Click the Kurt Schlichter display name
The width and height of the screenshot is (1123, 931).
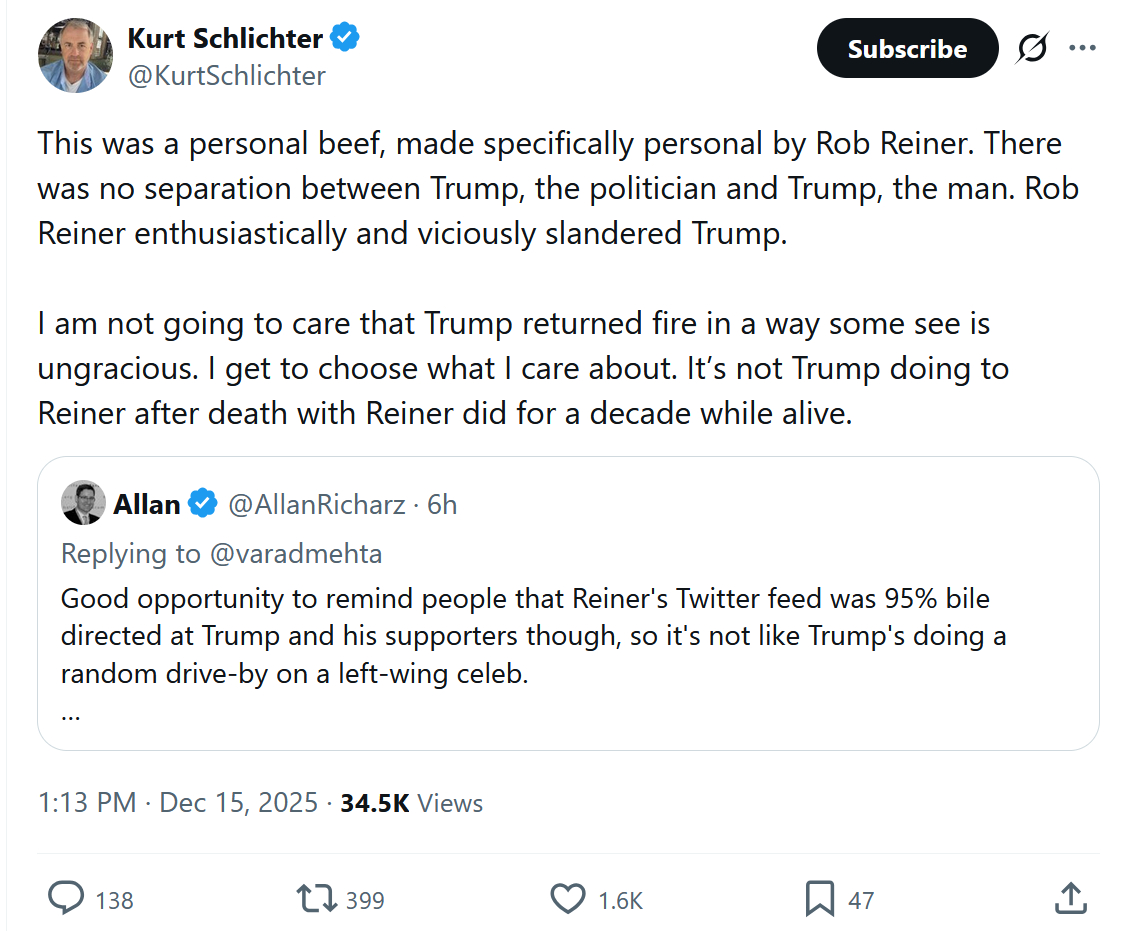tap(225, 39)
